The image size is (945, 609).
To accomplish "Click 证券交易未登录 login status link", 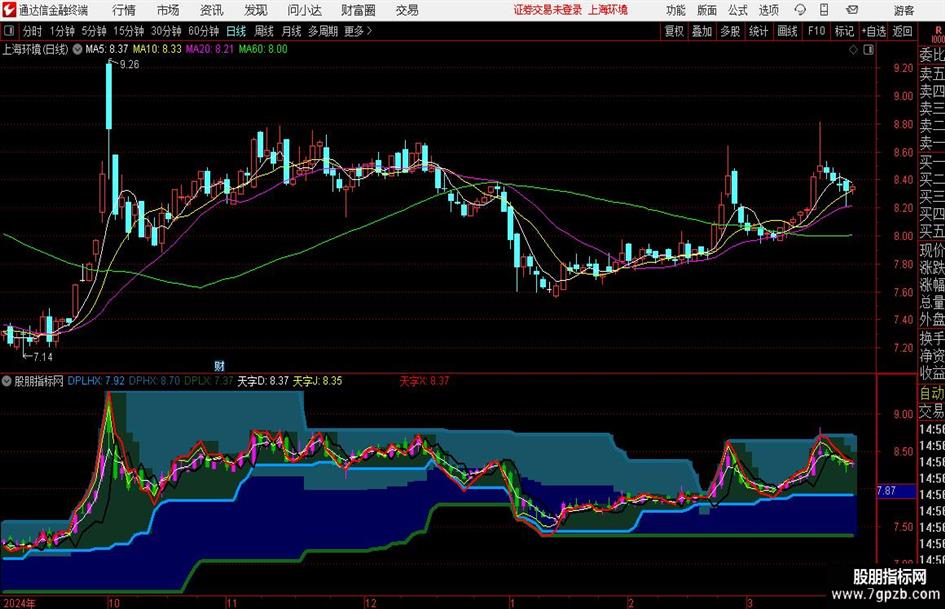I will [548, 10].
